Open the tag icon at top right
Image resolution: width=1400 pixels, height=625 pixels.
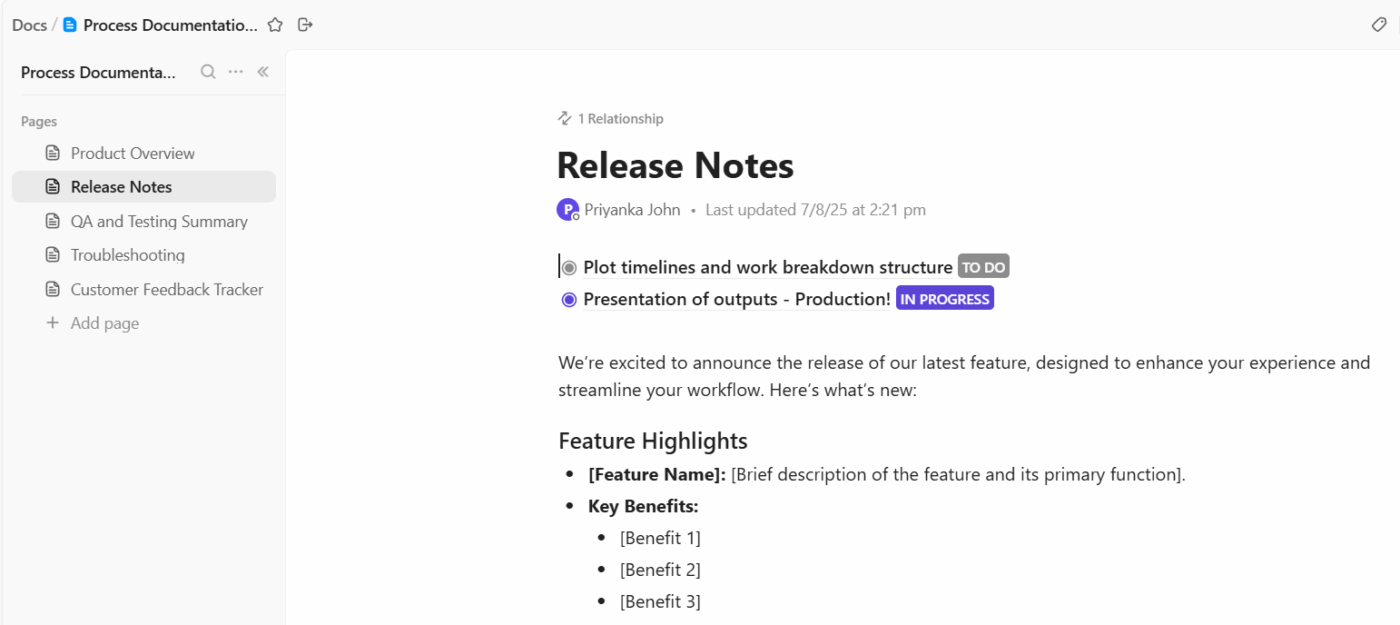click(1379, 24)
